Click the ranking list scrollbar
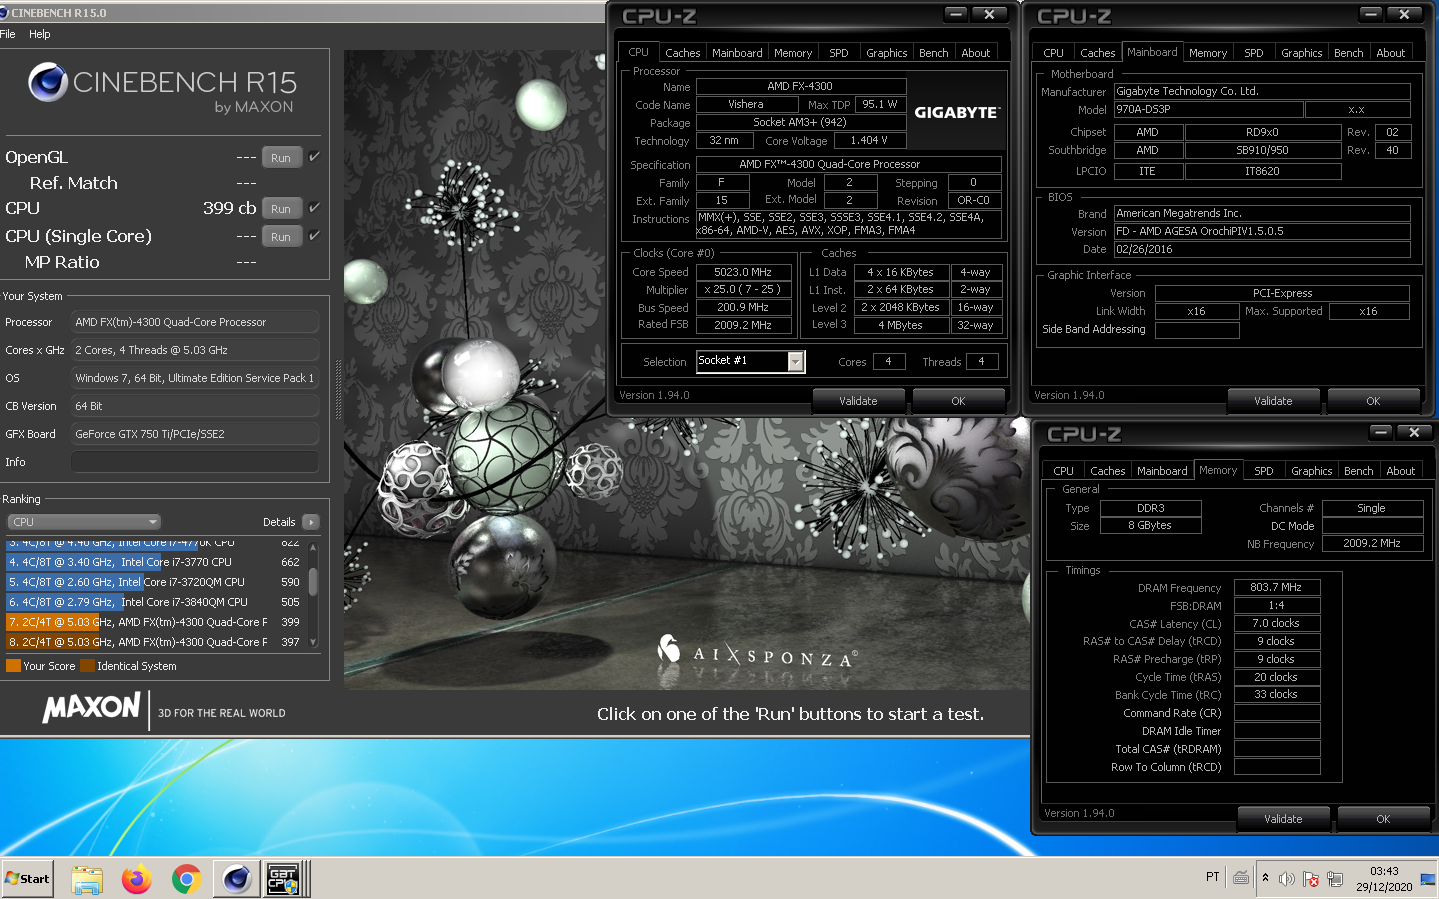Image resolution: width=1439 pixels, height=899 pixels. (x=313, y=581)
